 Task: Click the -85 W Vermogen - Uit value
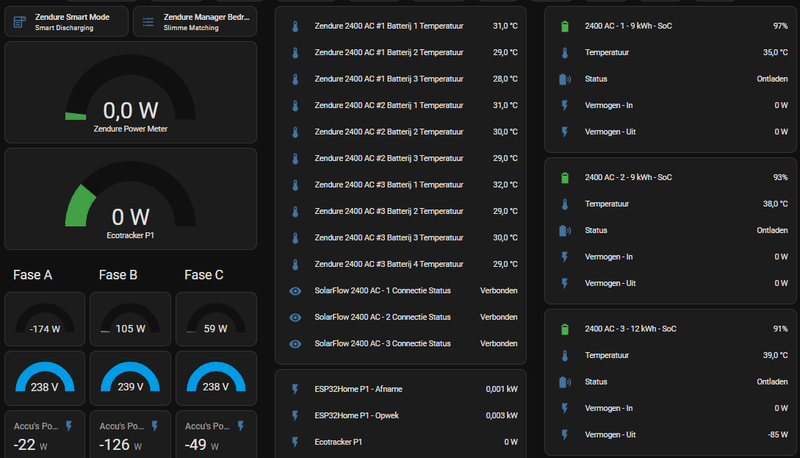pyautogui.click(x=778, y=435)
